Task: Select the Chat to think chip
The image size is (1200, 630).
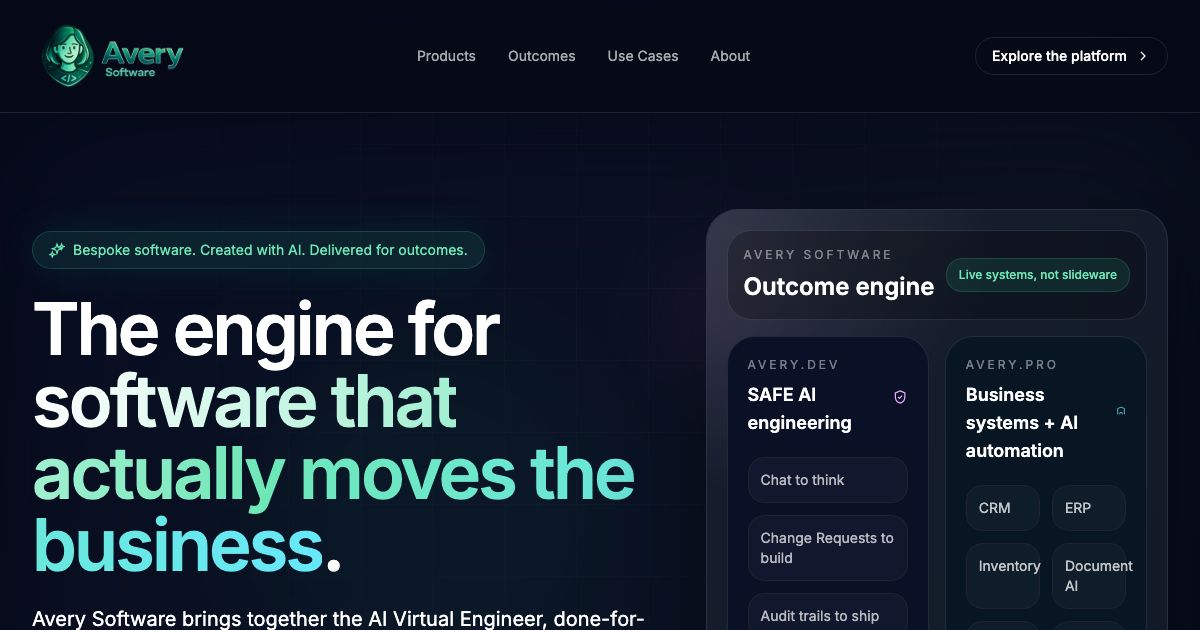Action: [x=827, y=480]
